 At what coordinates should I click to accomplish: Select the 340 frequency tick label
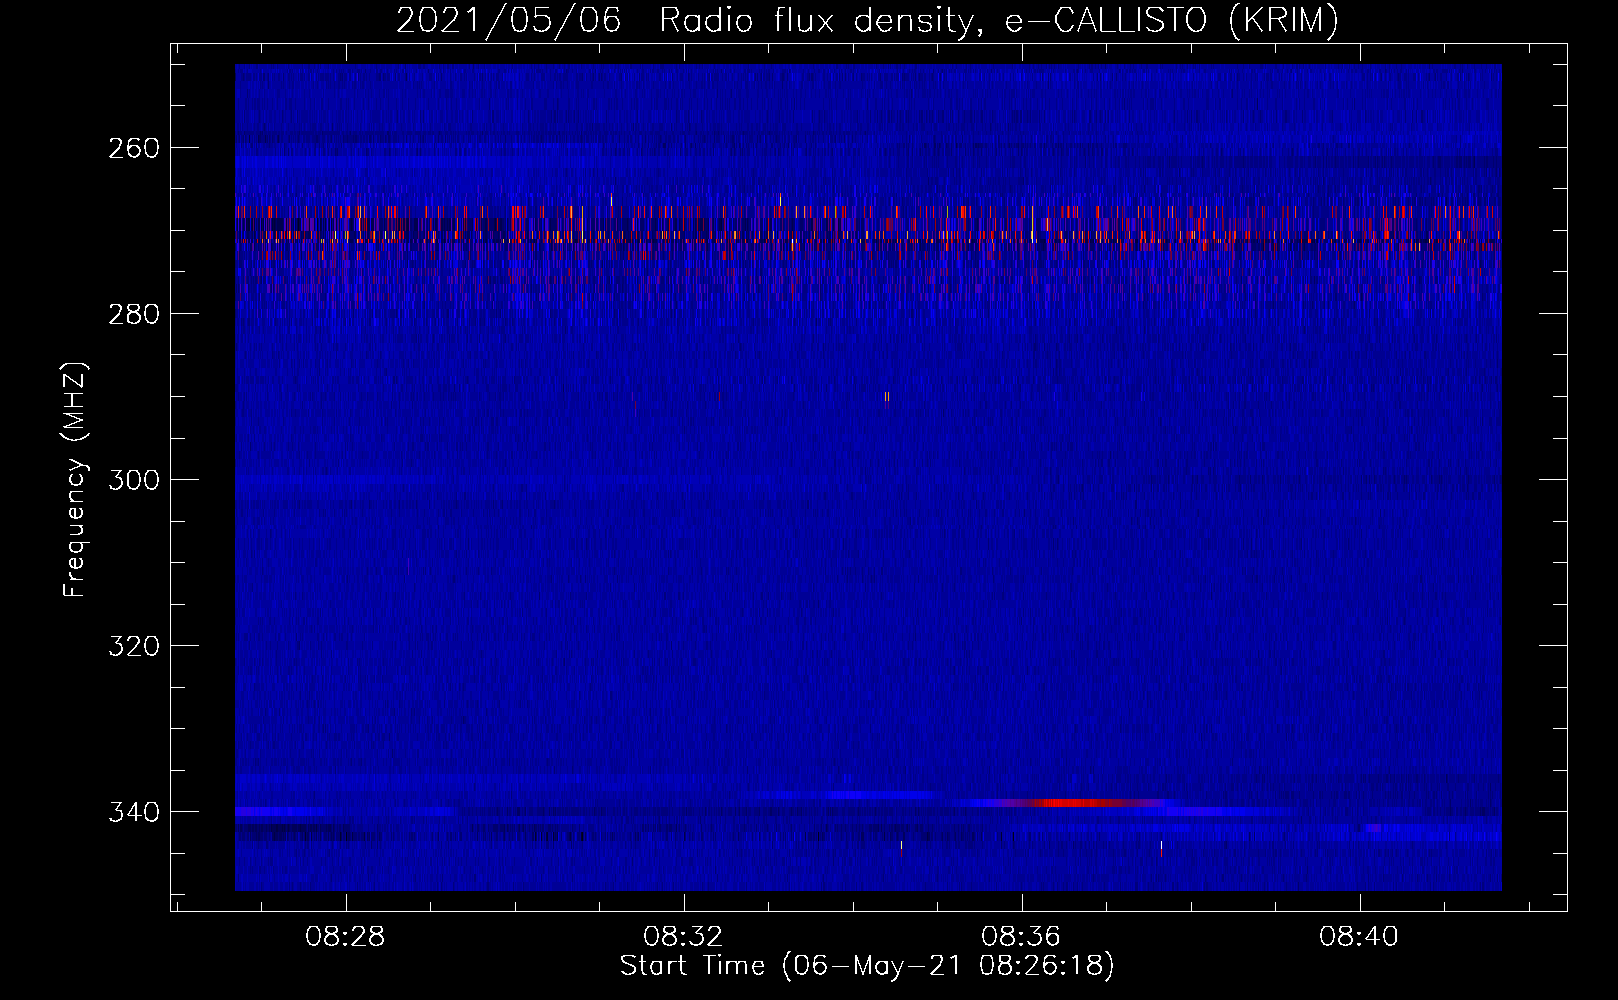(x=133, y=812)
